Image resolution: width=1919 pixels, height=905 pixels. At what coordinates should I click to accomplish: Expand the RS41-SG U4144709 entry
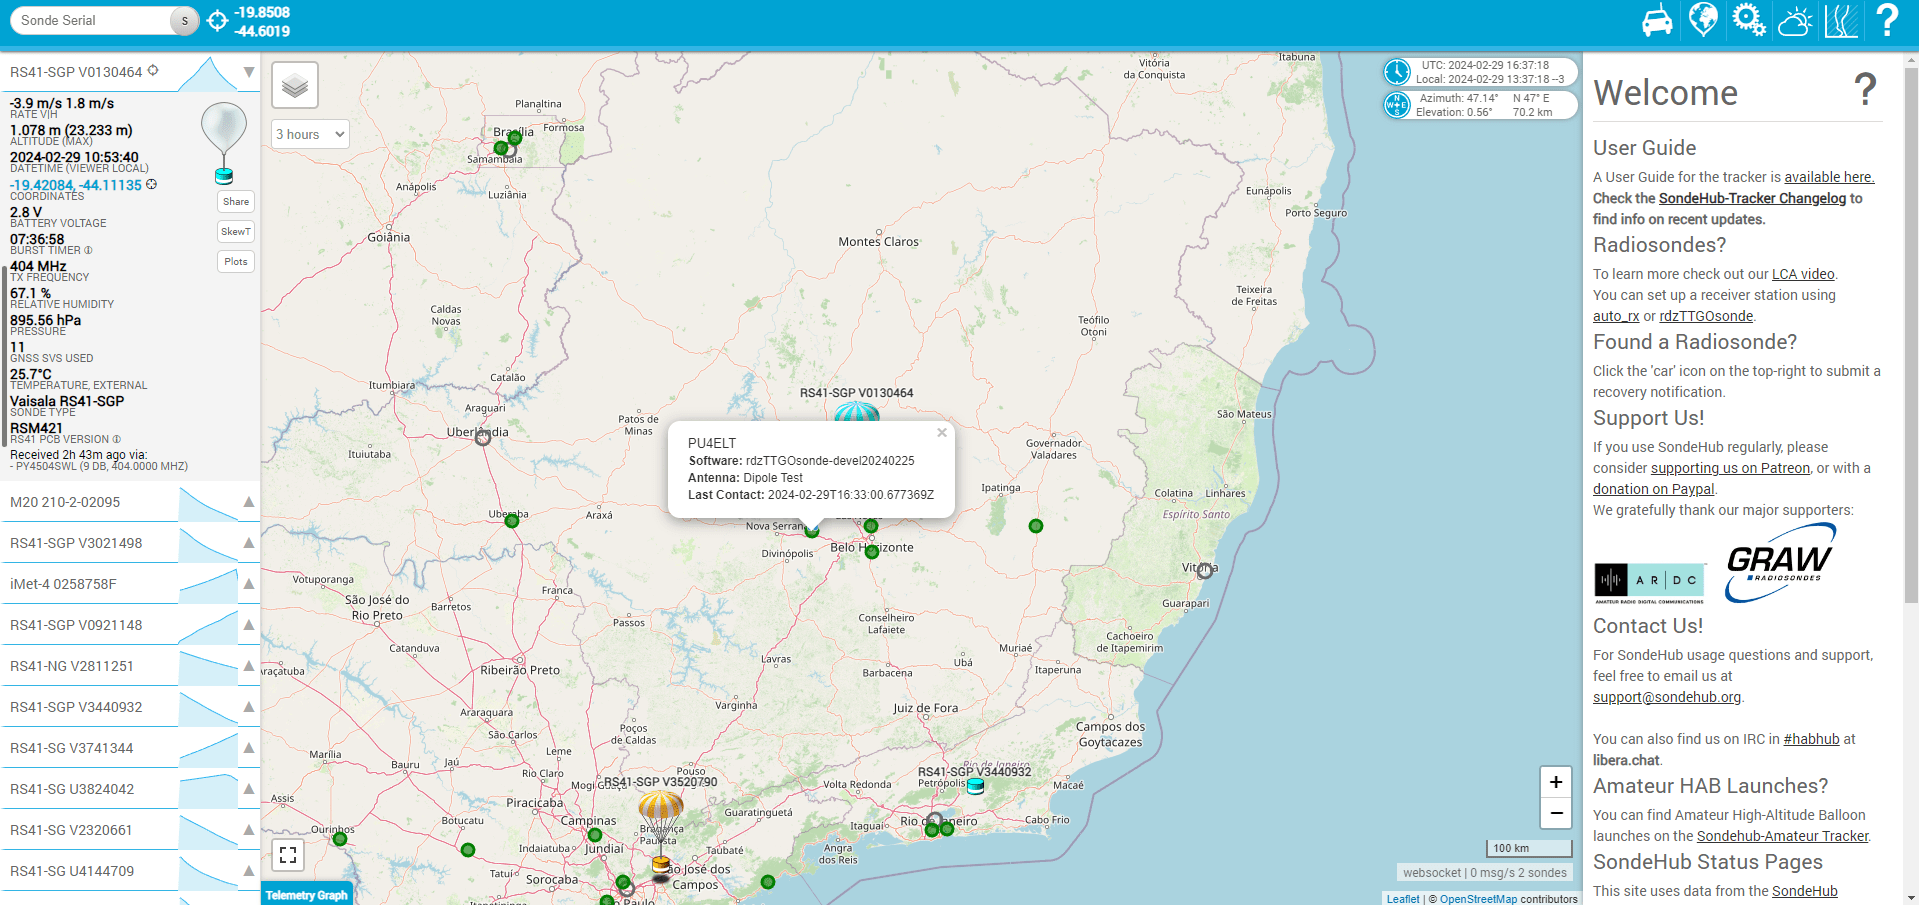(249, 871)
